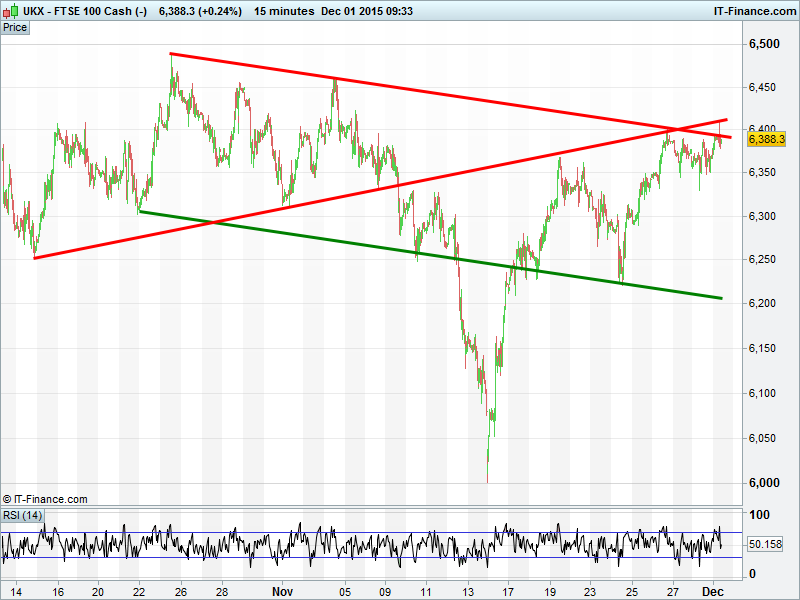Click the RSI 100 scale label
The height and width of the screenshot is (600, 800).
tap(760, 515)
